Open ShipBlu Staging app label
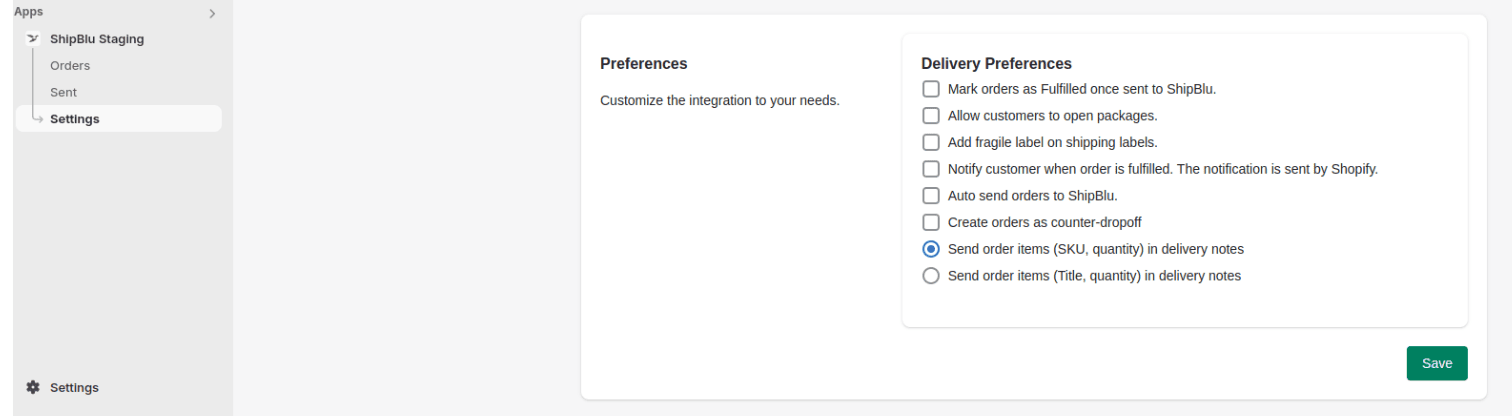Screen dimensions: 1512x416 point(97,39)
